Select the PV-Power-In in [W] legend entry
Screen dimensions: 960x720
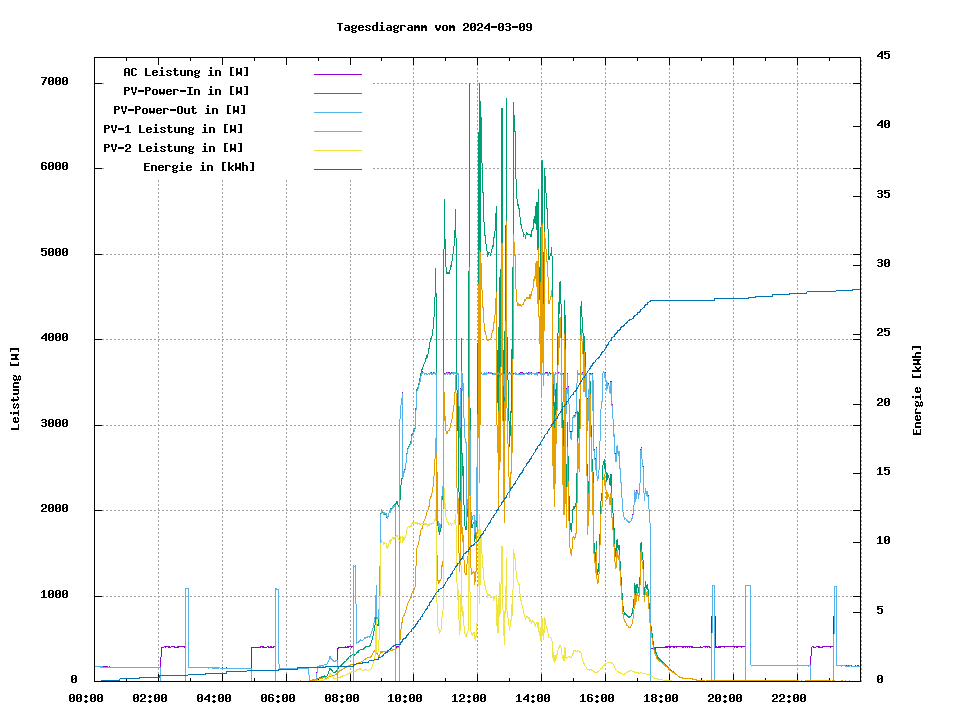pyautogui.click(x=193, y=91)
